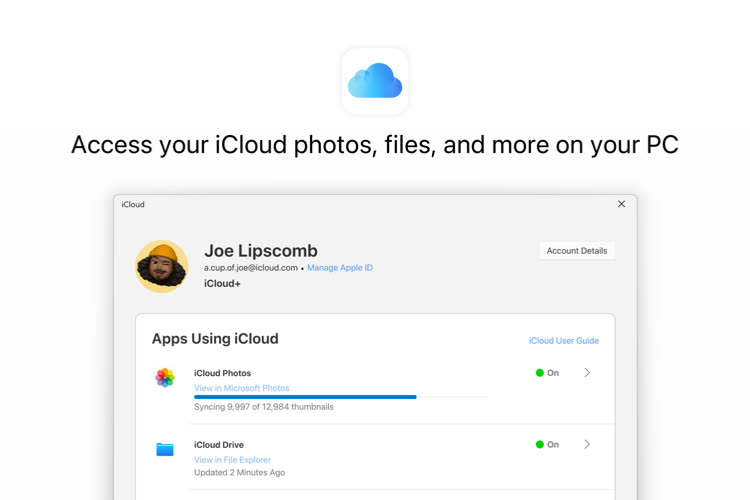Click the iCloud cloud logo icon
The width and height of the screenshot is (750, 500).
(375, 81)
